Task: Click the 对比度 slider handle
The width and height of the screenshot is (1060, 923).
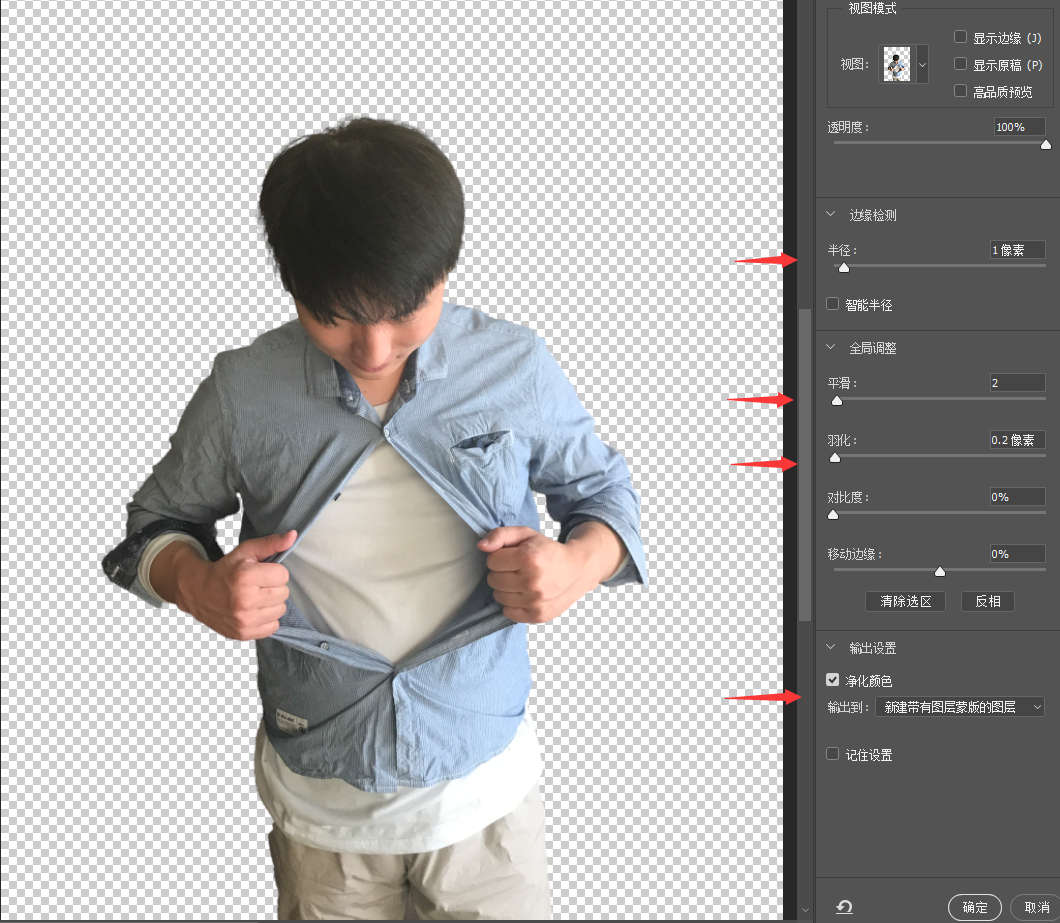Action: [833, 515]
